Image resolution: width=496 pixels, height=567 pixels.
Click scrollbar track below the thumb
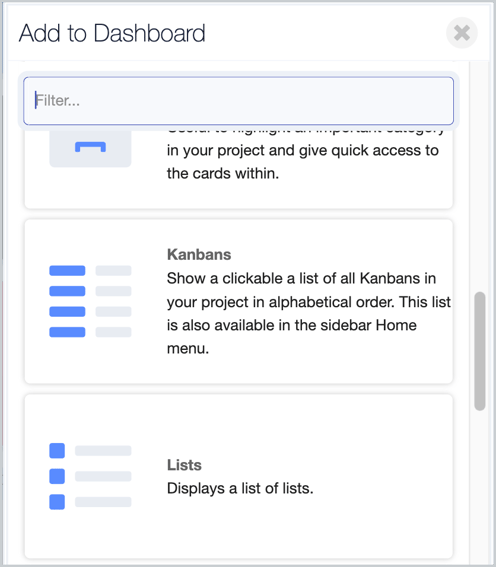click(480, 485)
